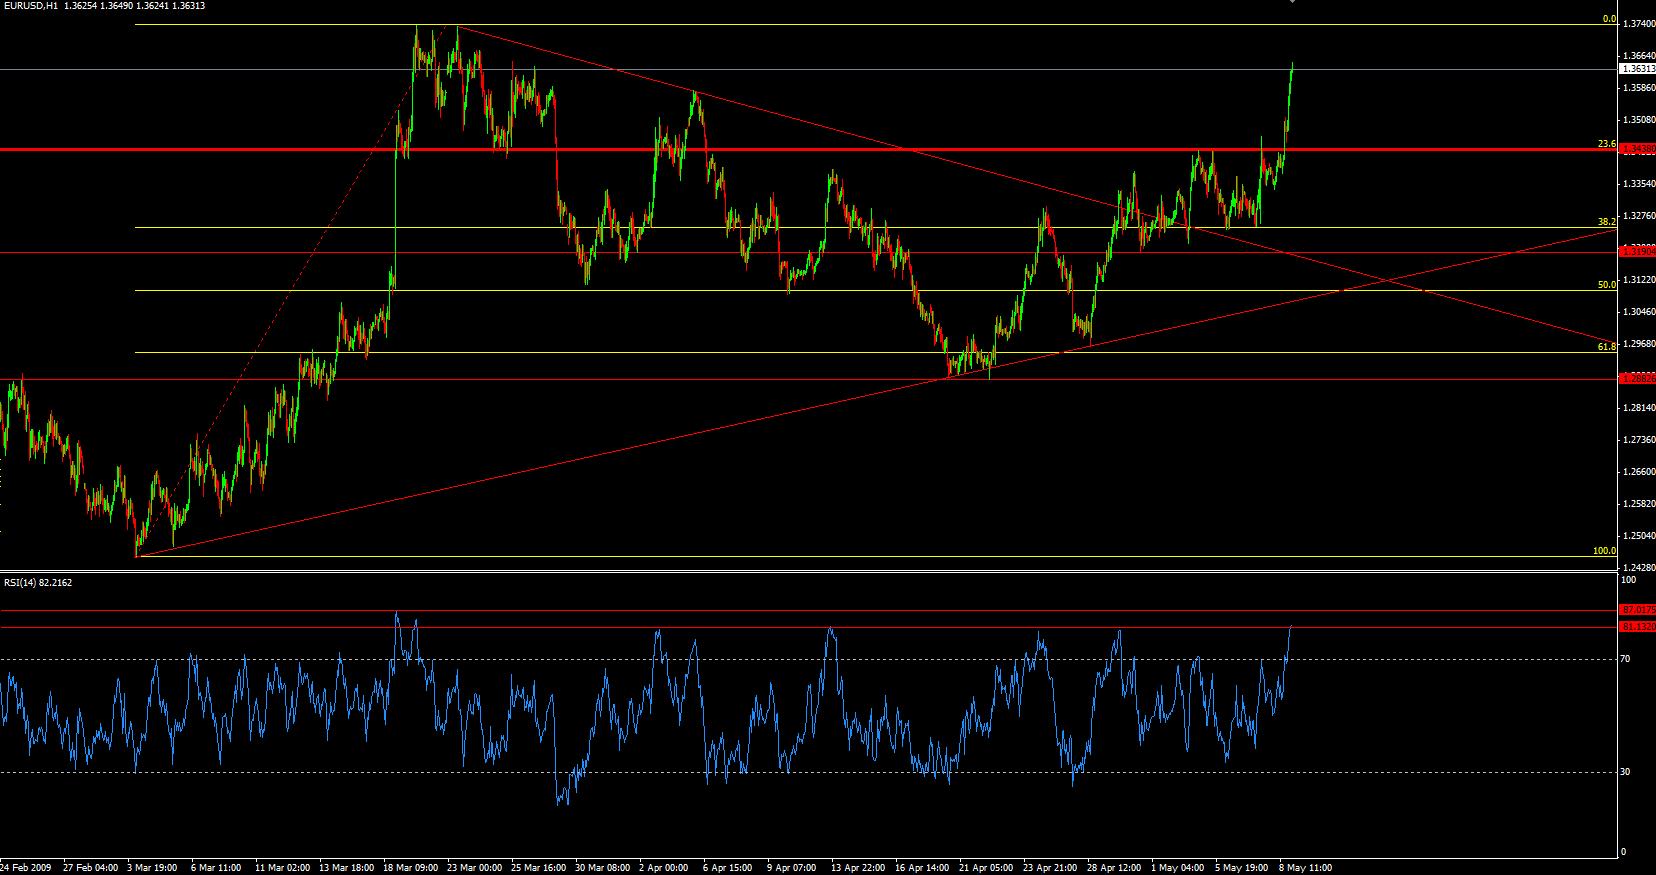Click the red 1.28826 price level tag
This screenshot has height=875, width=1656.
[1638, 379]
